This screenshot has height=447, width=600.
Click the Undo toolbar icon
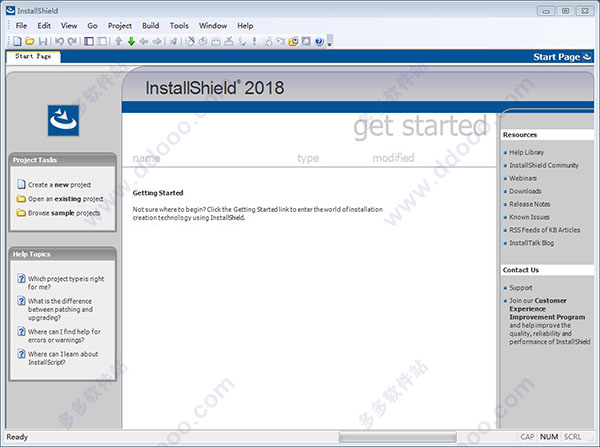[x=59, y=41]
